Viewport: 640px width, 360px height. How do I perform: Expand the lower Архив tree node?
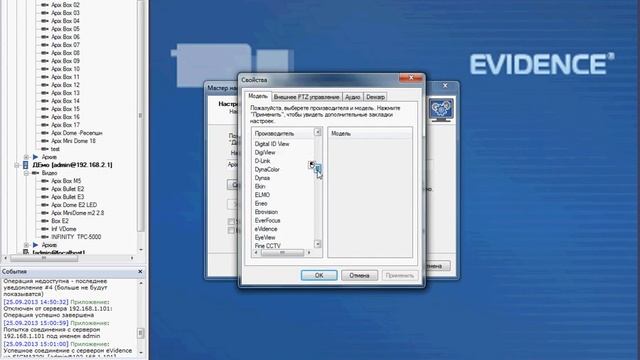point(26,245)
